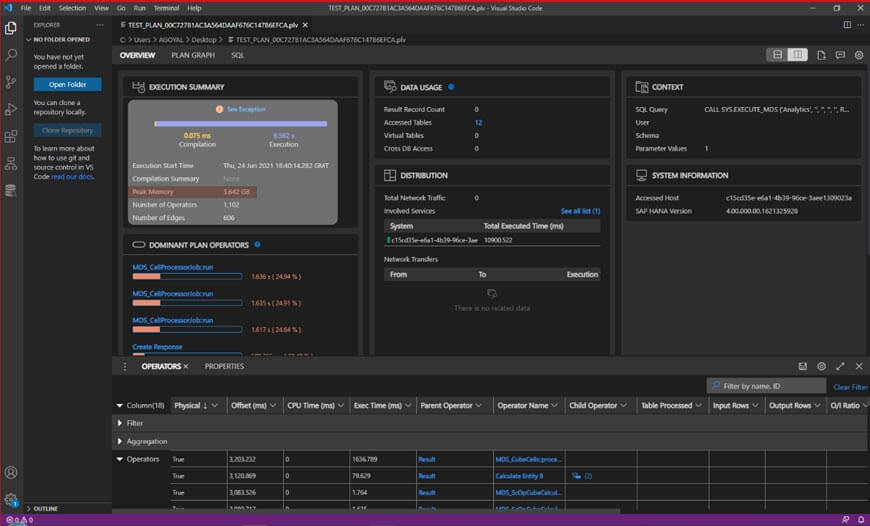Open the read our docs link
Screen dimensions: 870x526
[x=72, y=177]
